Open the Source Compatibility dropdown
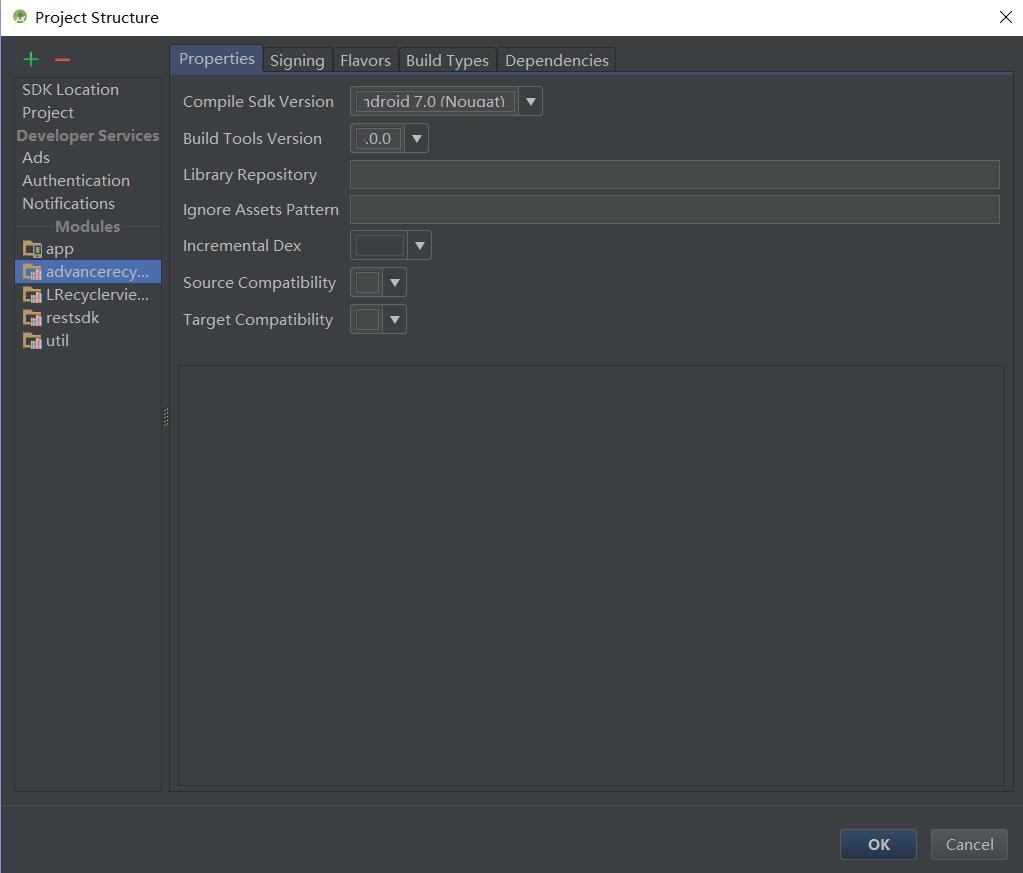The image size is (1023, 873). tap(396, 282)
